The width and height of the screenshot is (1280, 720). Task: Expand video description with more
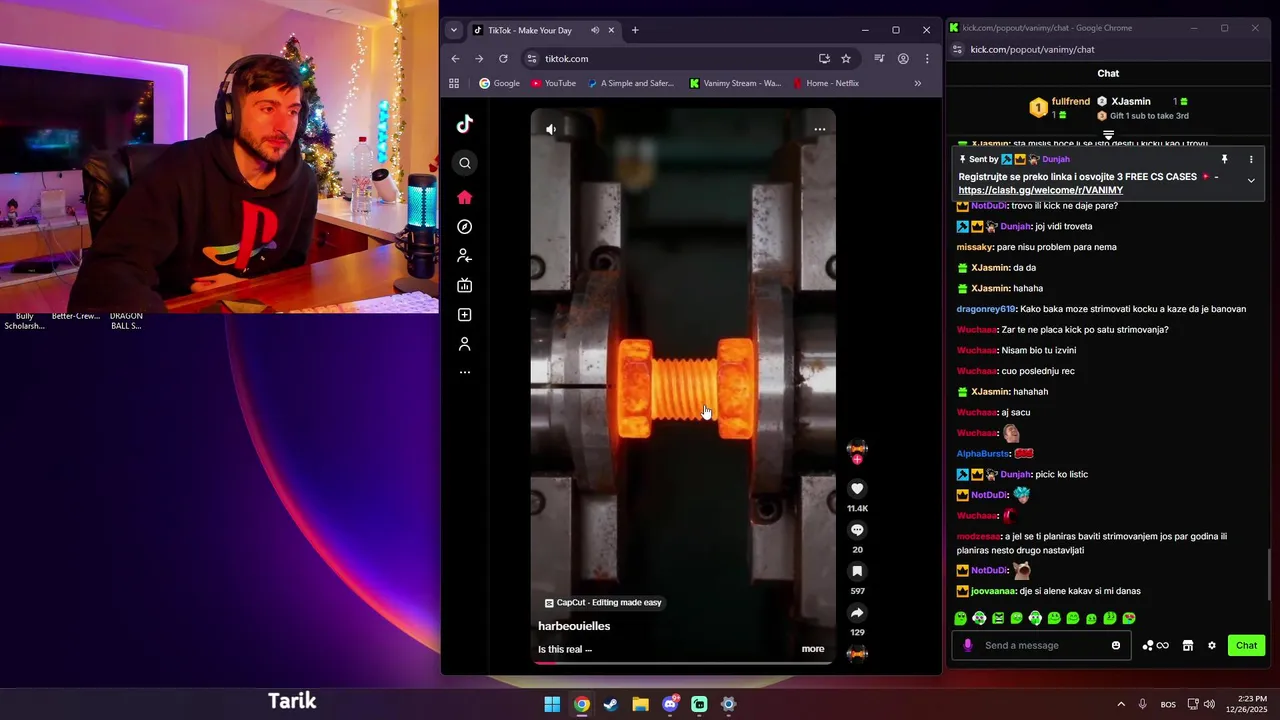[x=813, y=649]
